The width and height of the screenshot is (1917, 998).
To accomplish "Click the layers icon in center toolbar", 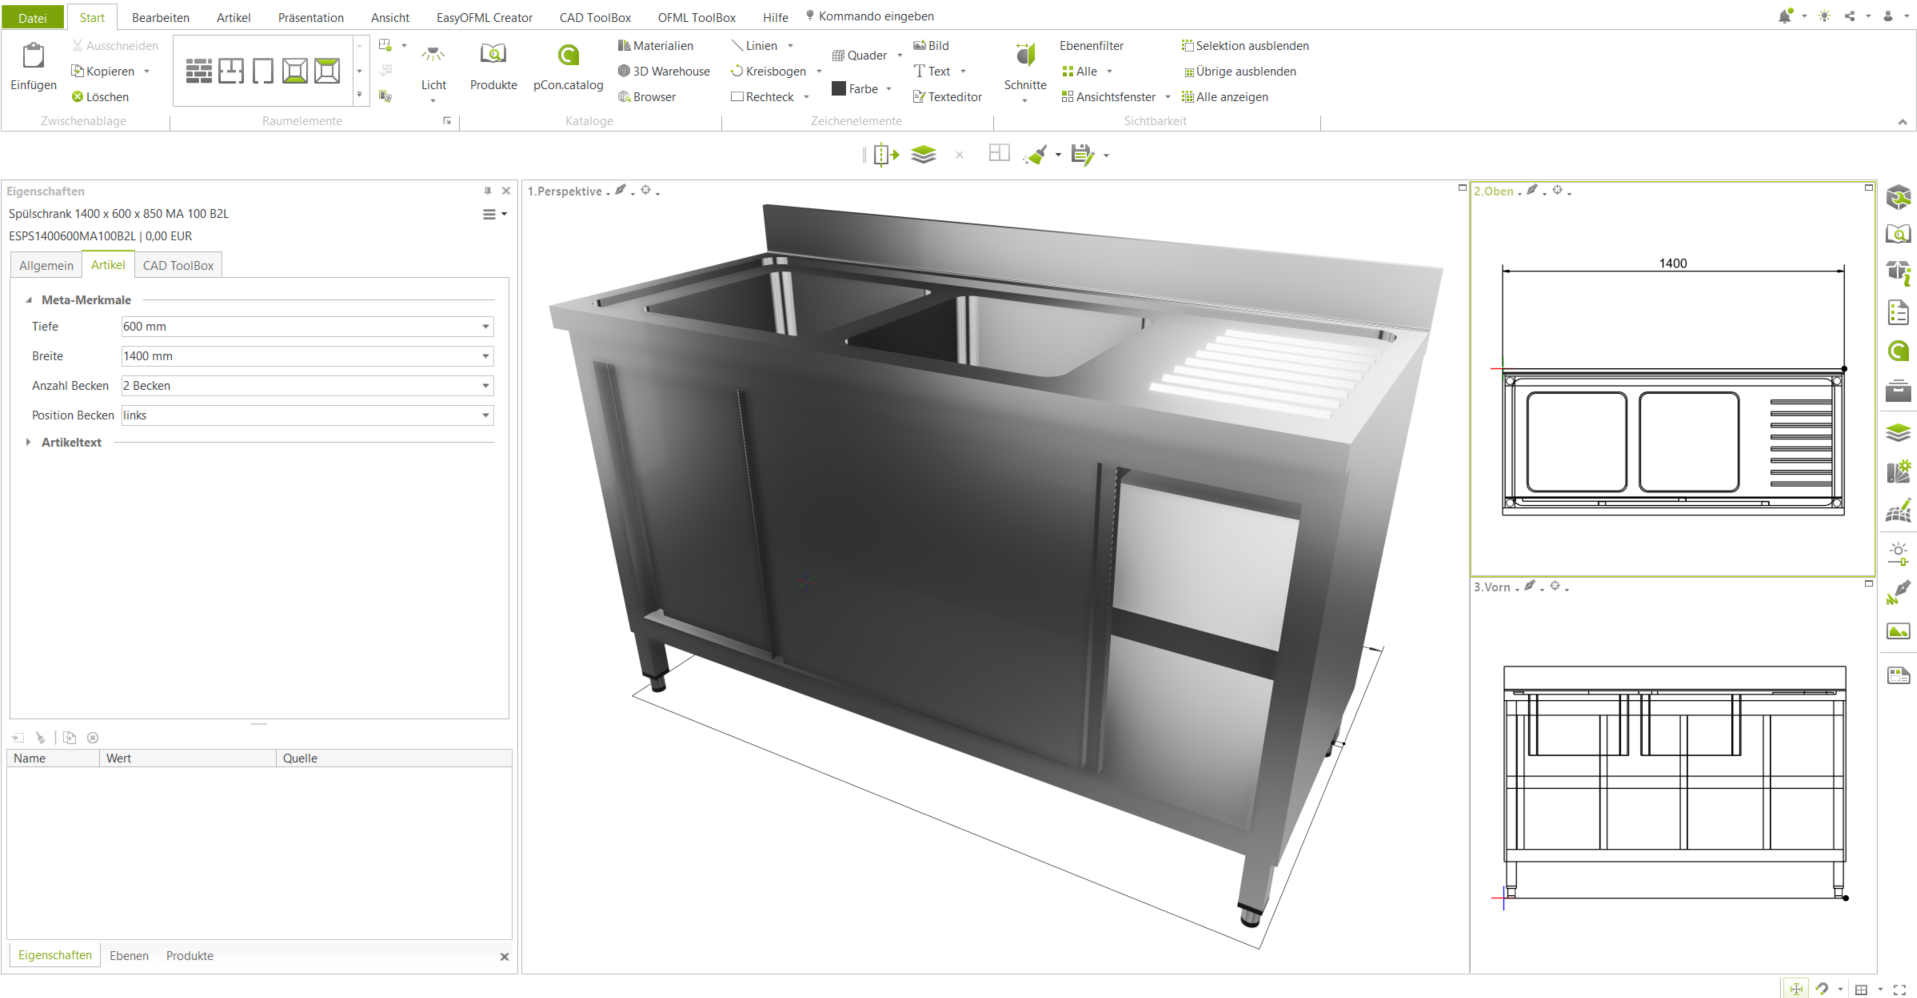I will (x=923, y=155).
